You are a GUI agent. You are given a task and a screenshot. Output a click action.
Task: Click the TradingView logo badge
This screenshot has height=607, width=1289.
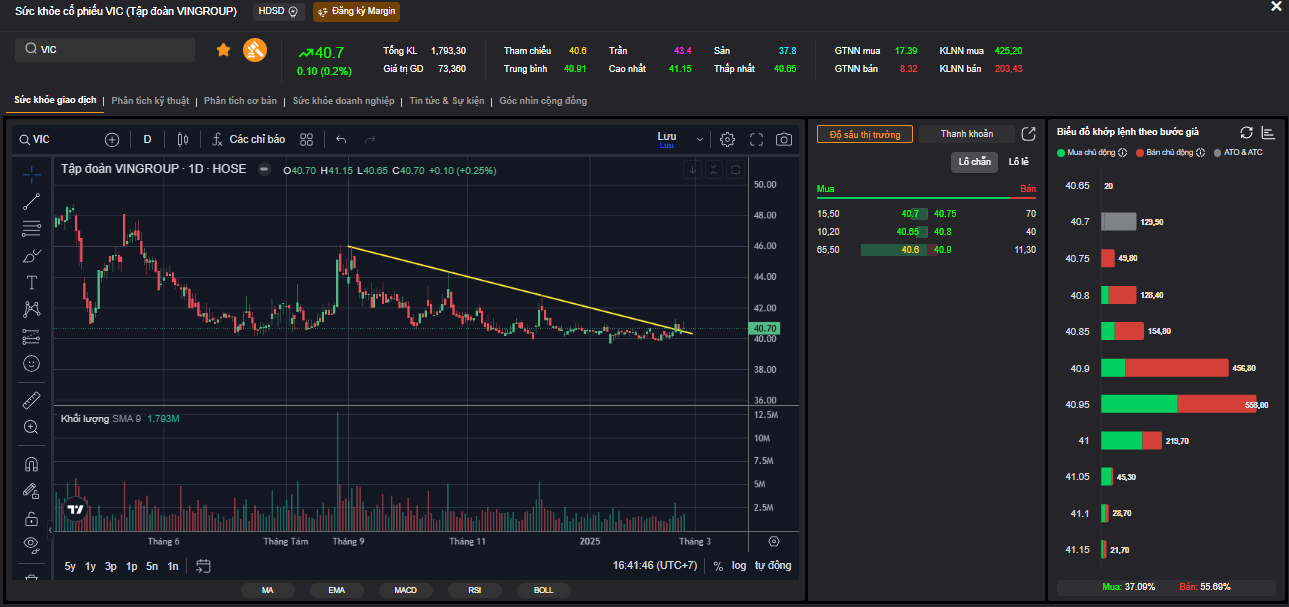point(74,510)
